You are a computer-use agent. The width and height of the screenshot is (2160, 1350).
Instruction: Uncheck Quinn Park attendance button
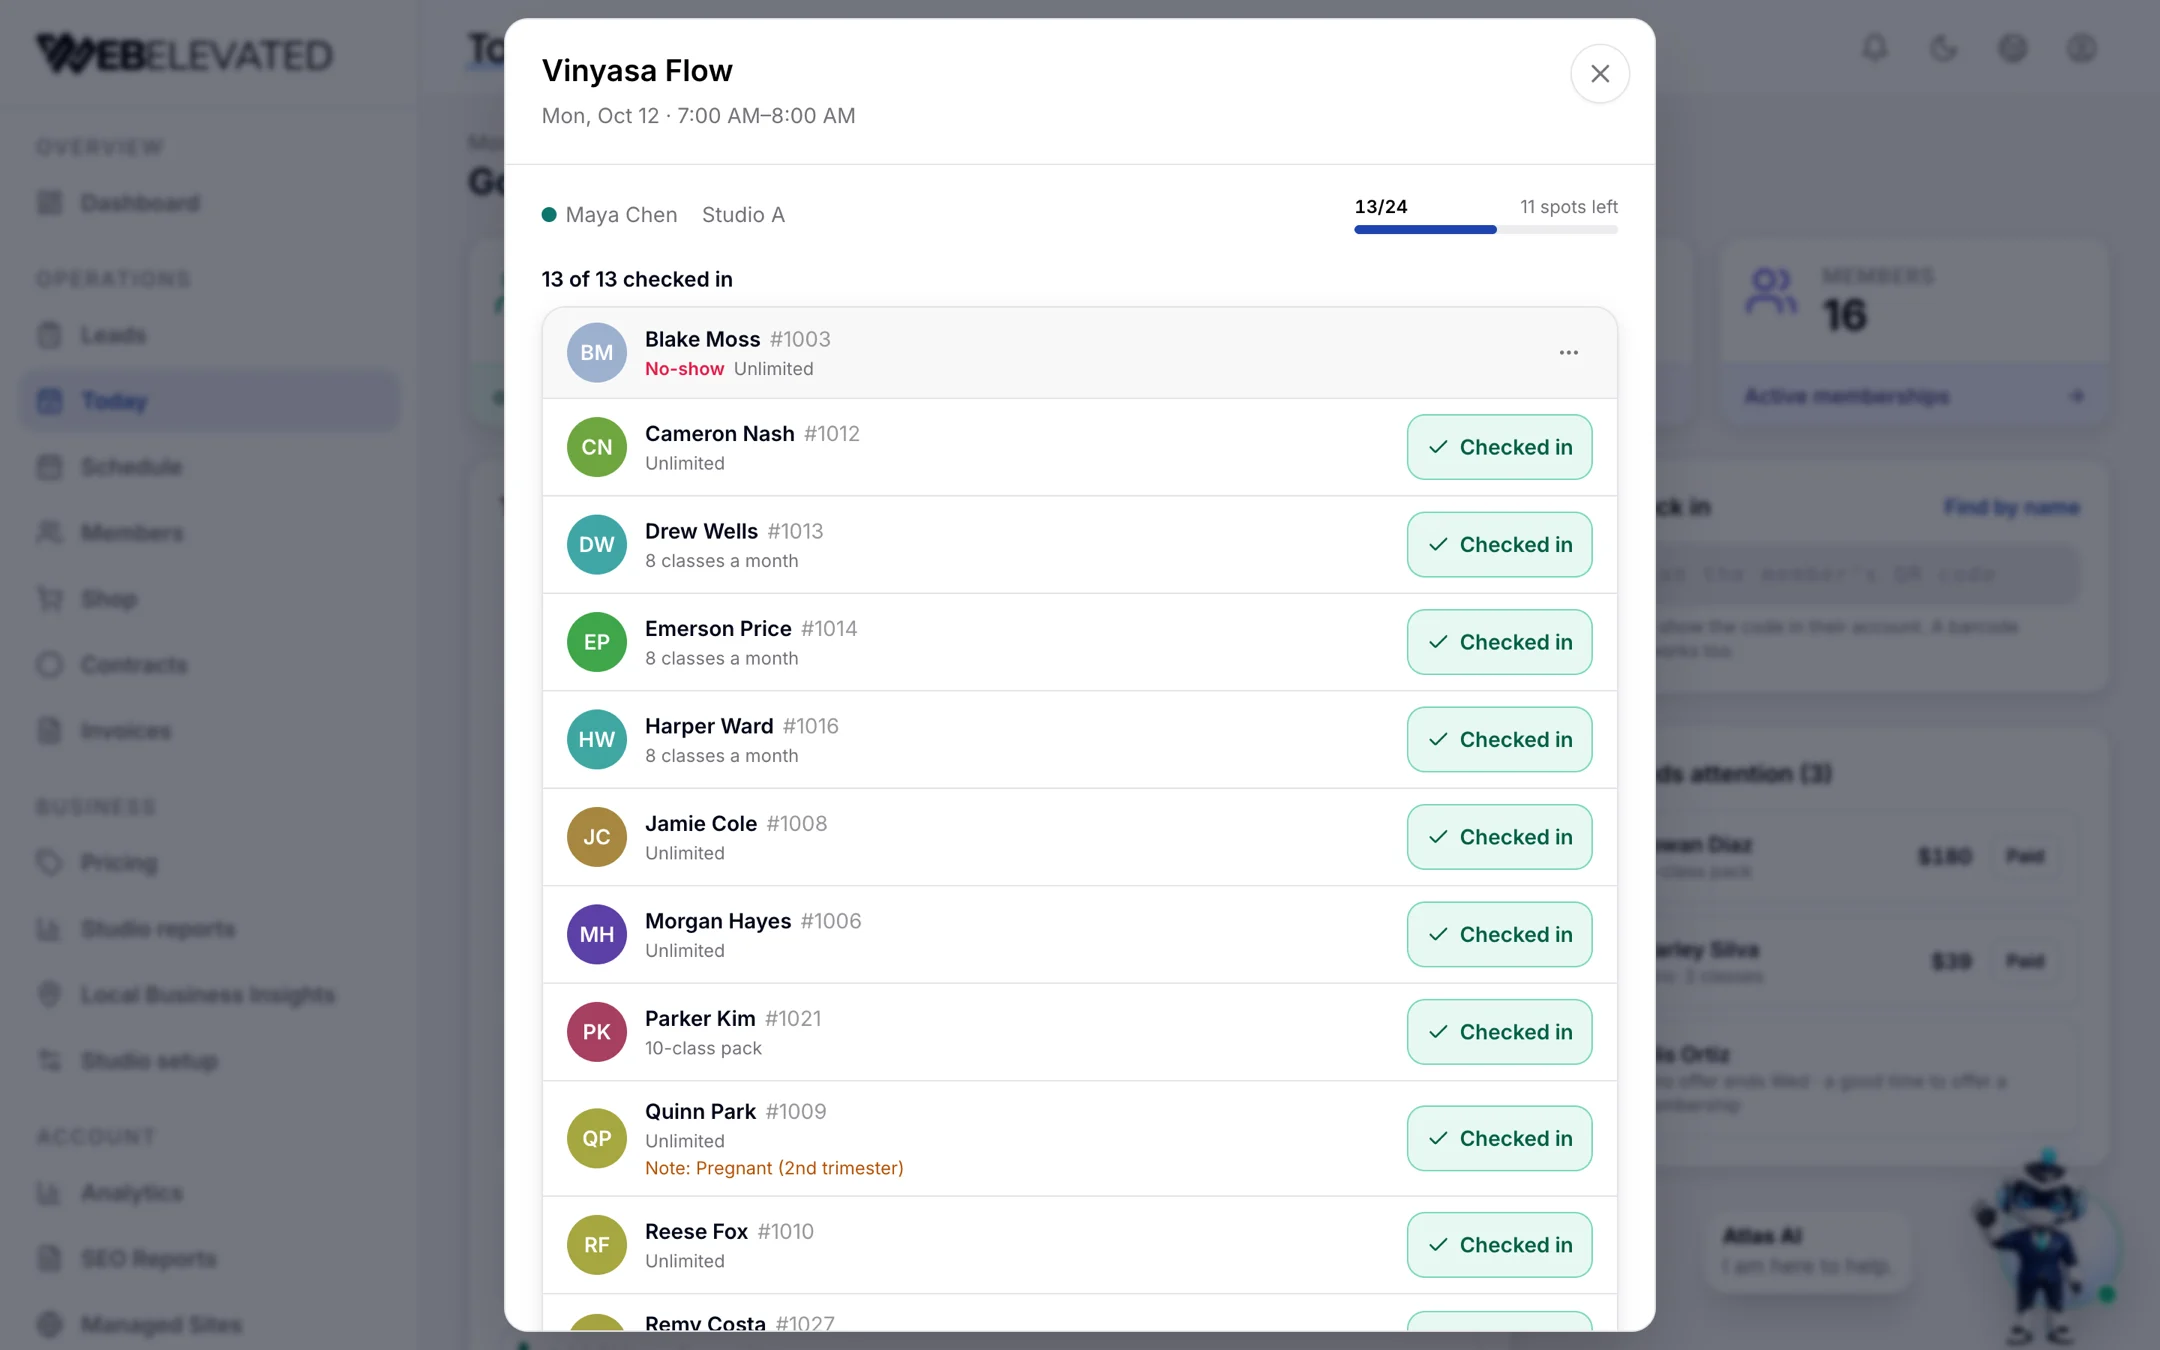coord(1499,1138)
